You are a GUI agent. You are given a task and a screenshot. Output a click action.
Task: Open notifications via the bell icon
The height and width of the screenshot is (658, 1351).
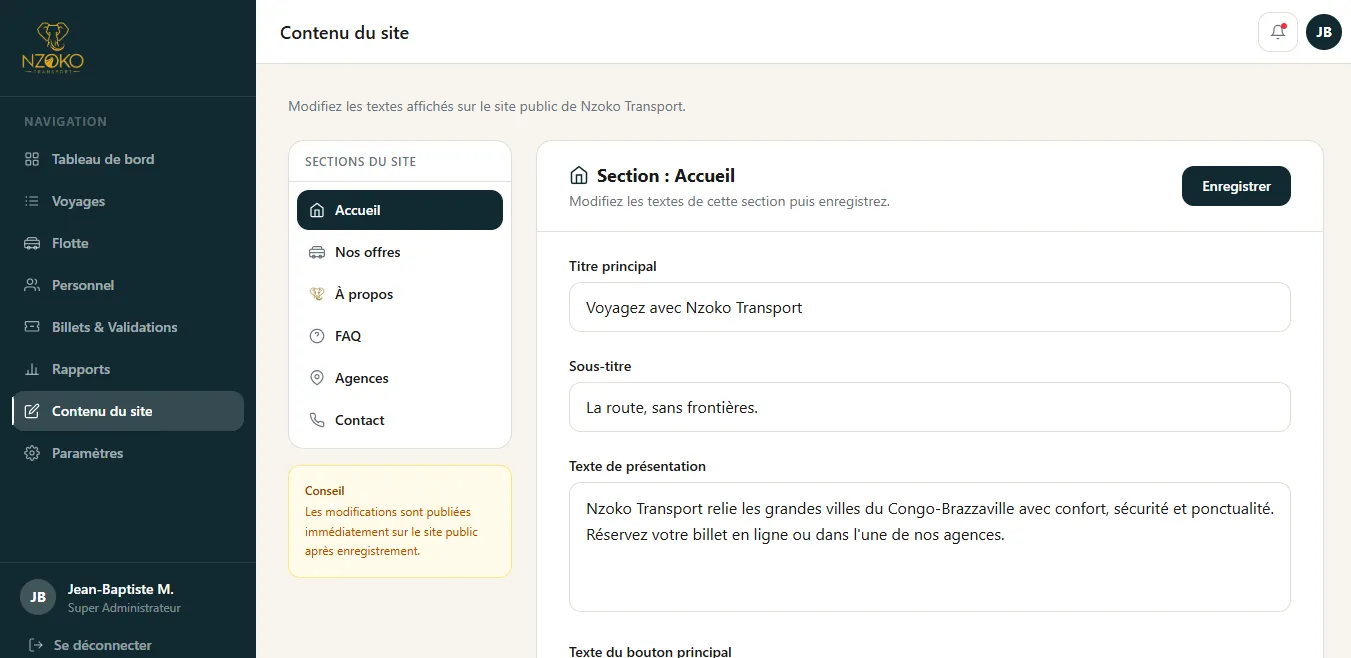[x=1278, y=32]
